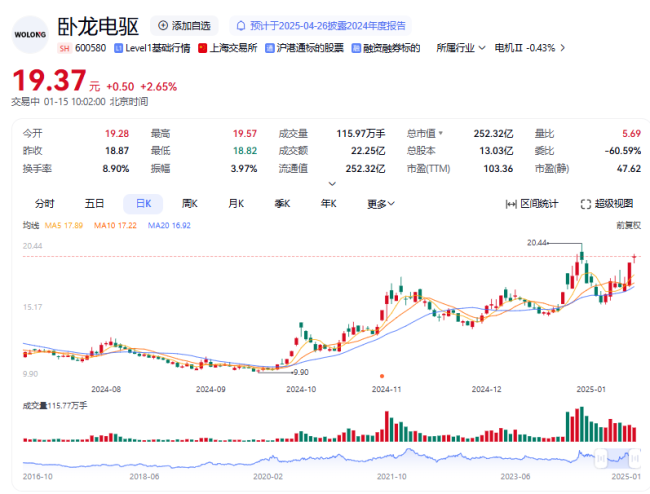
Task: Click the MA5 17.89 indicator label
Action: 64,225
